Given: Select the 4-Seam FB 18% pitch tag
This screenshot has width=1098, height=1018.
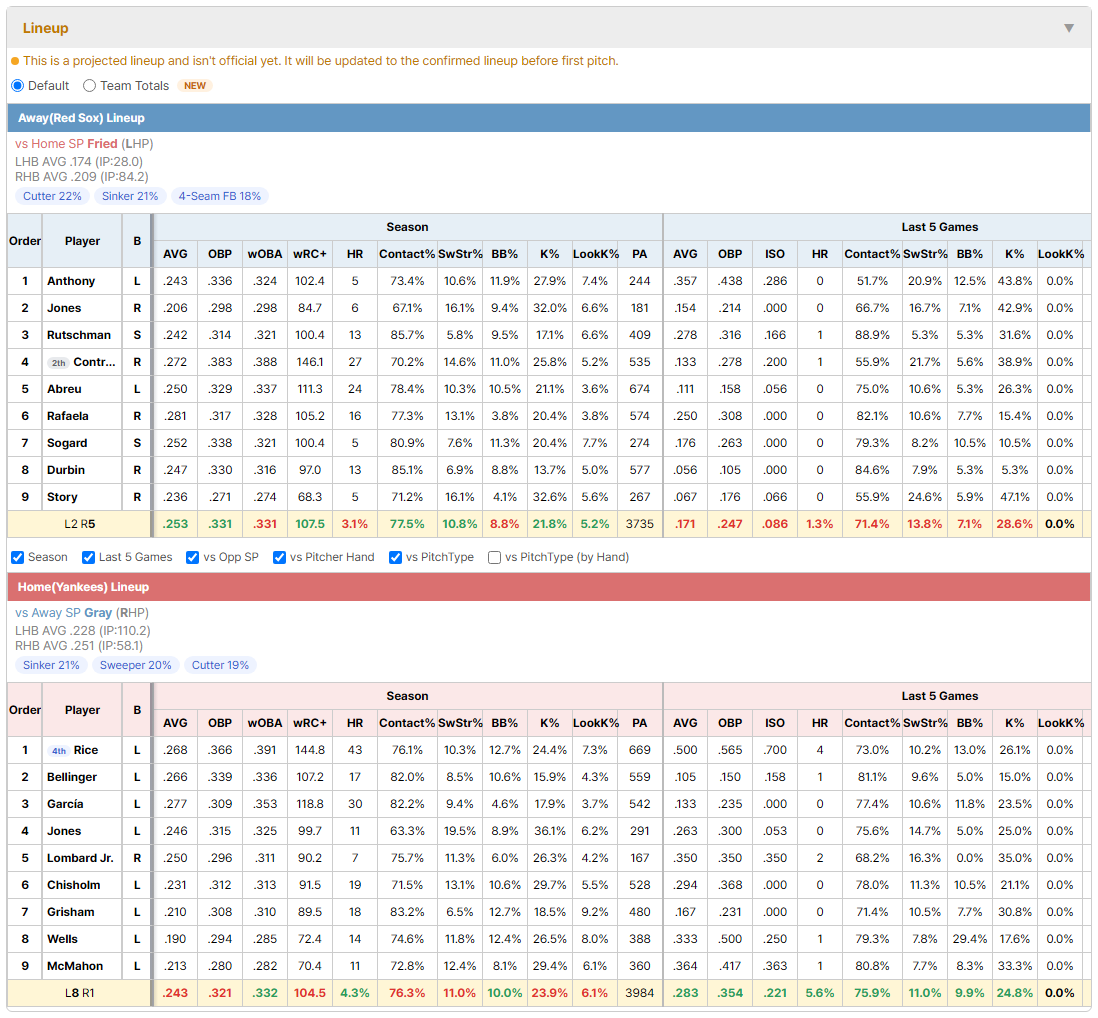Looking at the screenshot, I should pos(220,196).
